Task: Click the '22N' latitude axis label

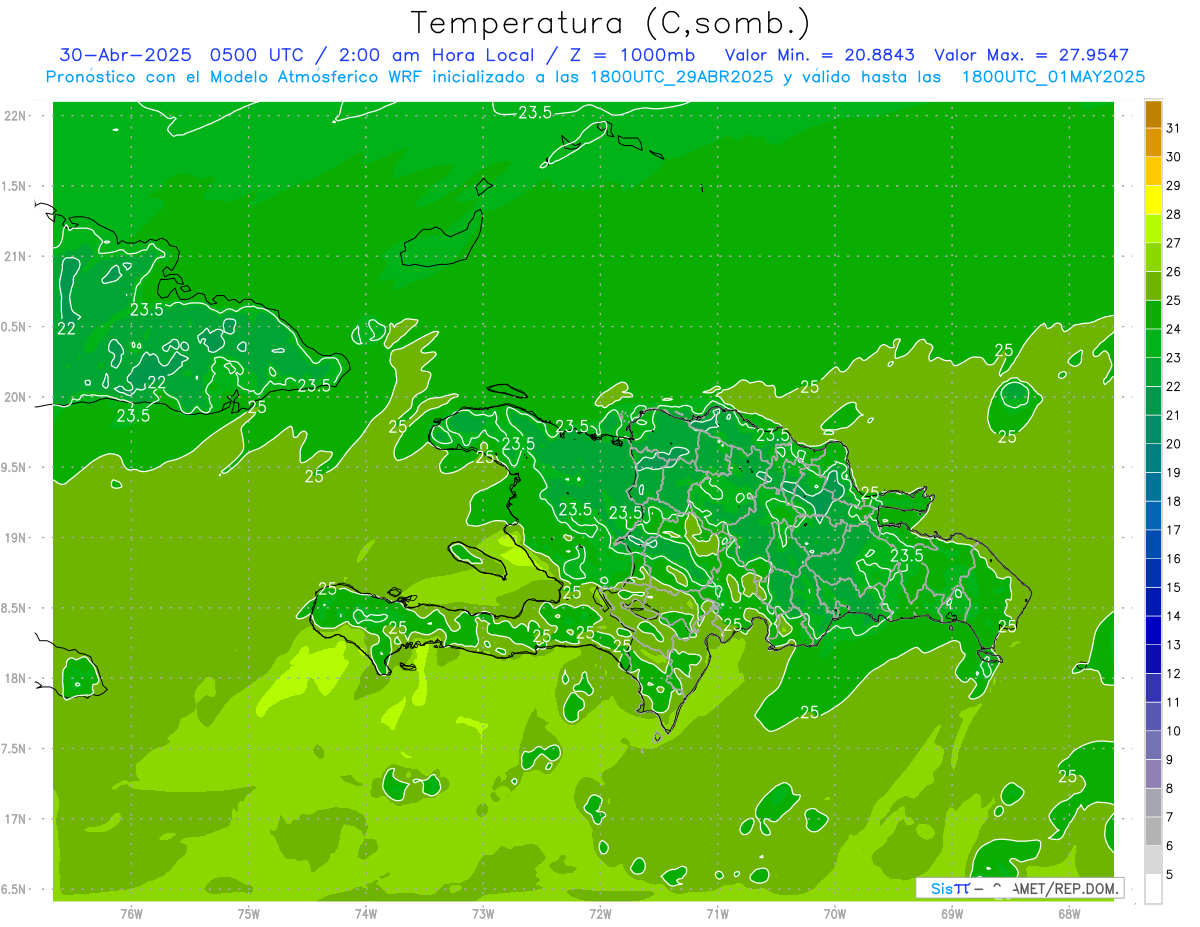Action: (15, 116)
